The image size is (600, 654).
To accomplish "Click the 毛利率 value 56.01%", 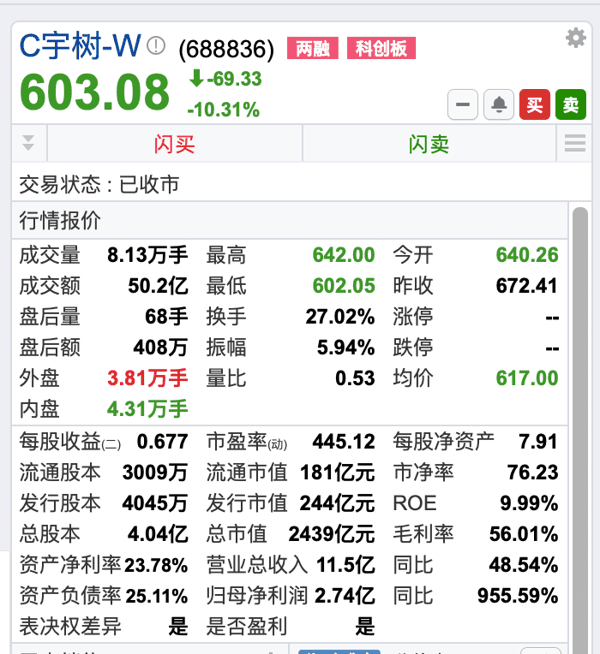I will tap(524, 534).
